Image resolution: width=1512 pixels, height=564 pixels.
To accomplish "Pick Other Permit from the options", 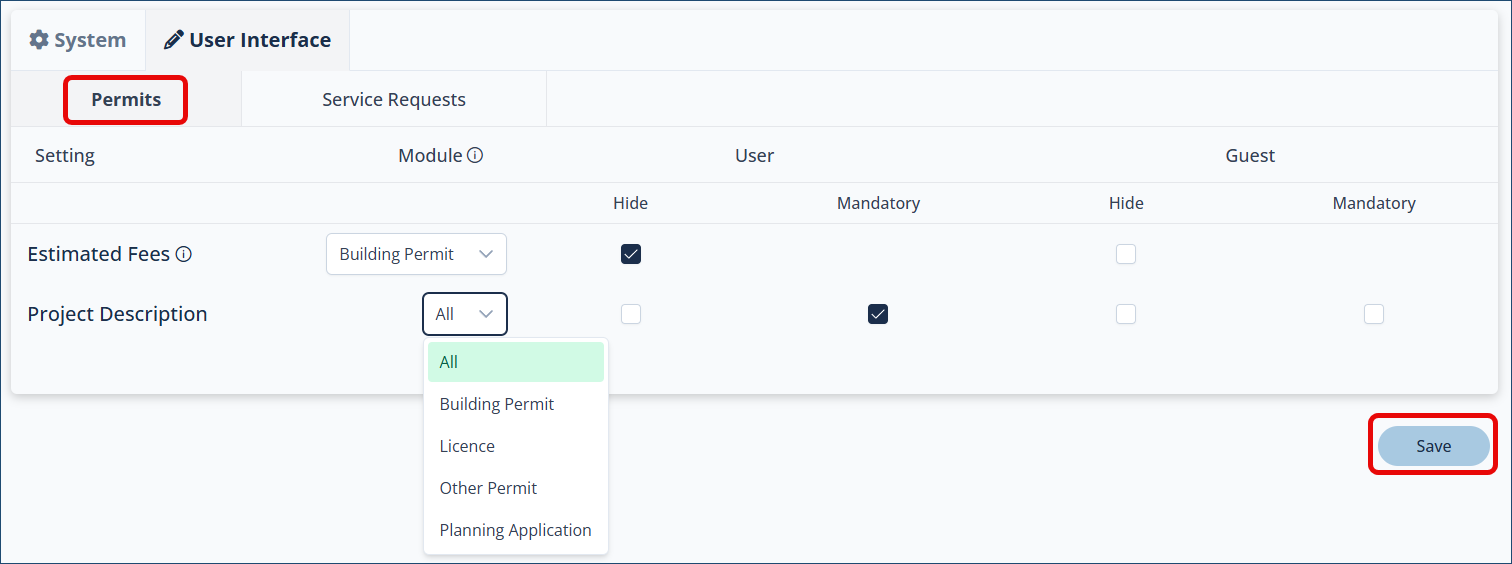I will (488, 488).
